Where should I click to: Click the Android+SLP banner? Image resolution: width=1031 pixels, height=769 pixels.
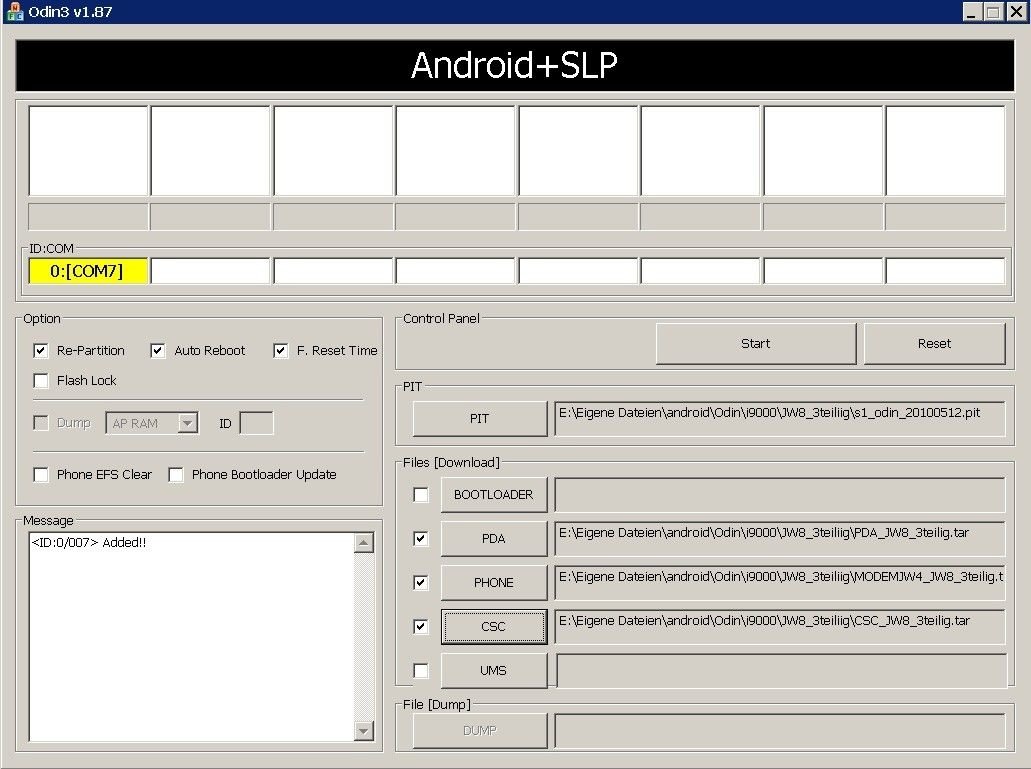(515, 65)
